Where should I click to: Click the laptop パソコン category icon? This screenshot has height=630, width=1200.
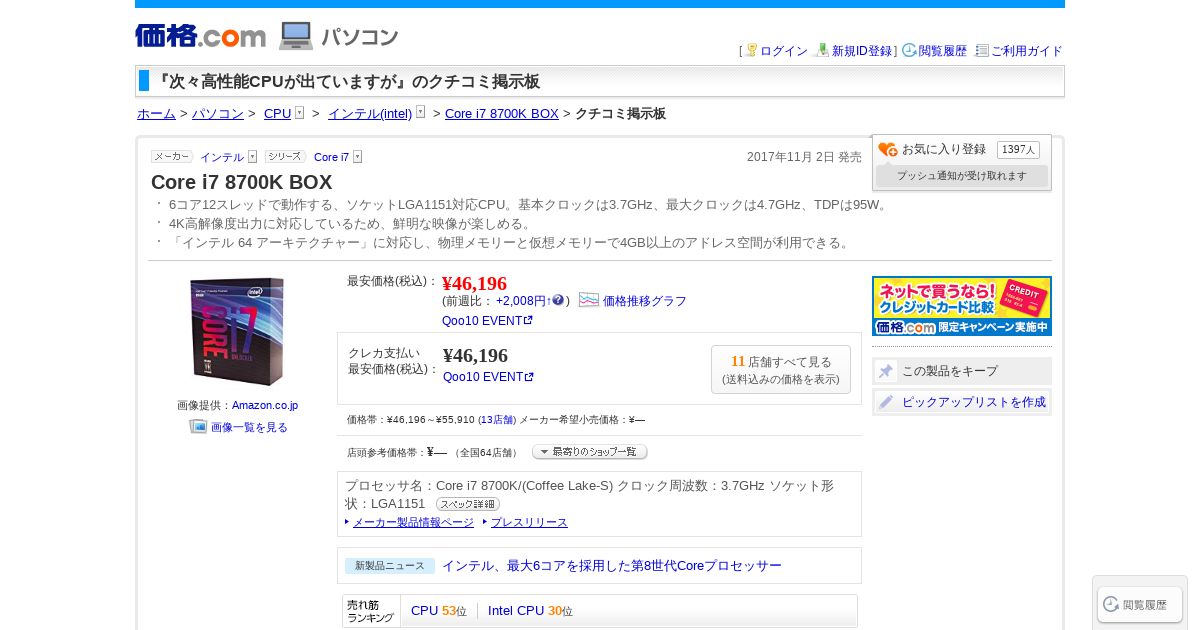296,36
